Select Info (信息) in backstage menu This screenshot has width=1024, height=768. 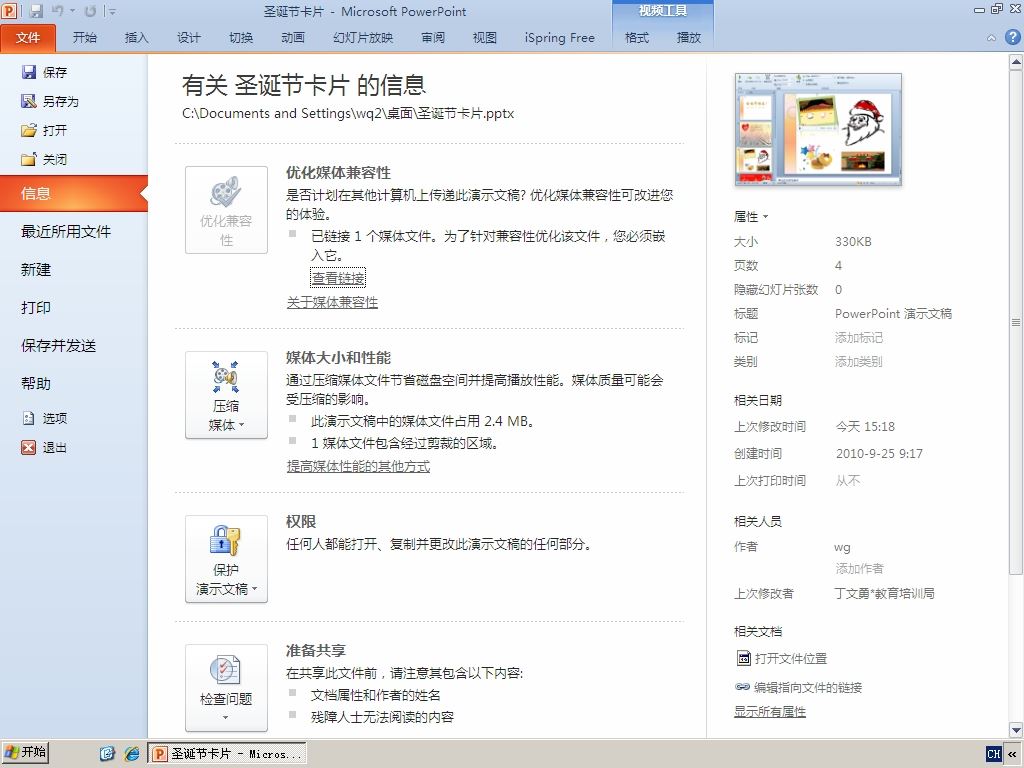(x=74, y=193)
